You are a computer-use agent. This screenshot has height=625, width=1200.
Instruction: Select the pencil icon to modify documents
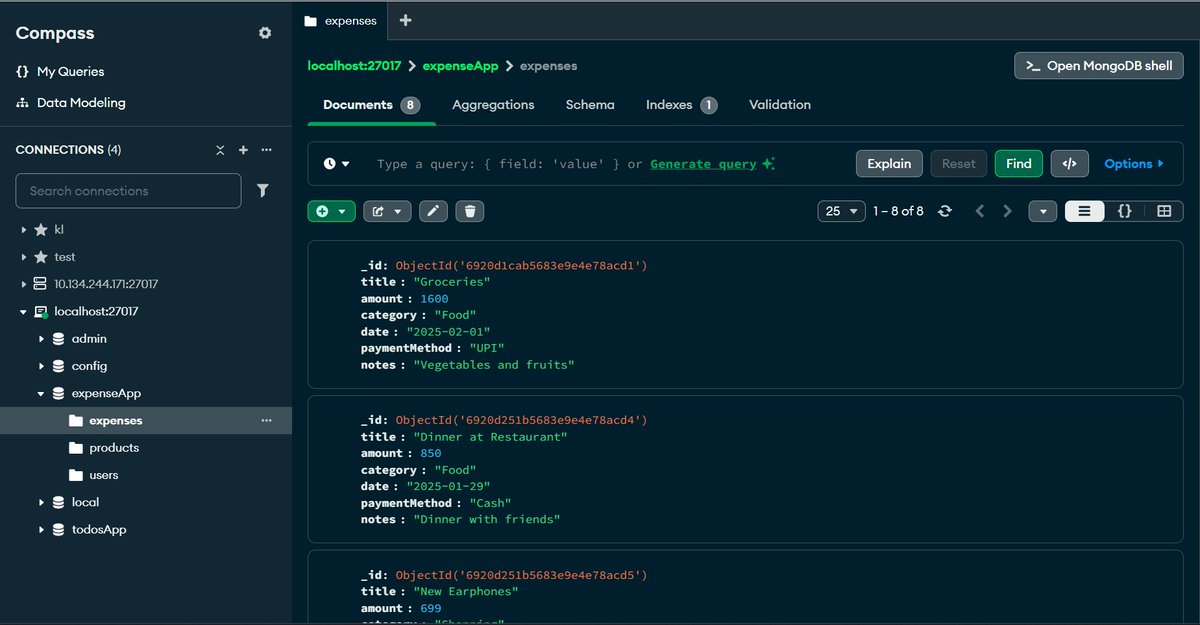click(x=433, y=211)
